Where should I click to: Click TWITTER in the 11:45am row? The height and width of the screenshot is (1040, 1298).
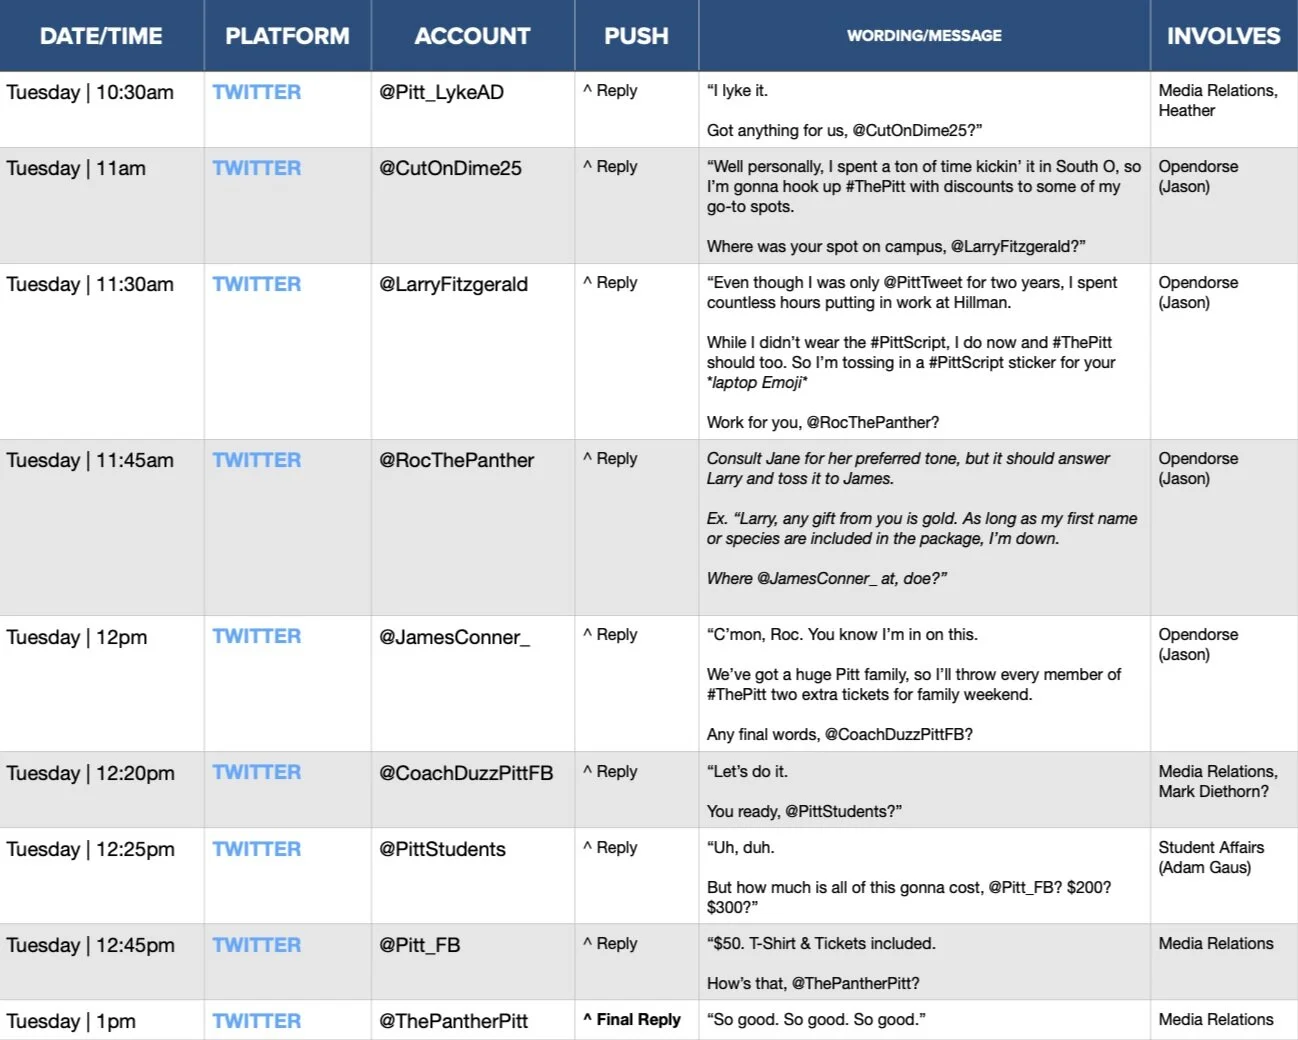[x=256, y=460]
